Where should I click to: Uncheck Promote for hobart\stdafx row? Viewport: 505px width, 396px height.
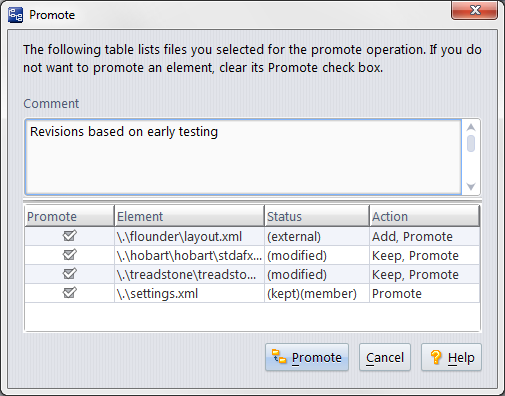(x=70, y=255)
